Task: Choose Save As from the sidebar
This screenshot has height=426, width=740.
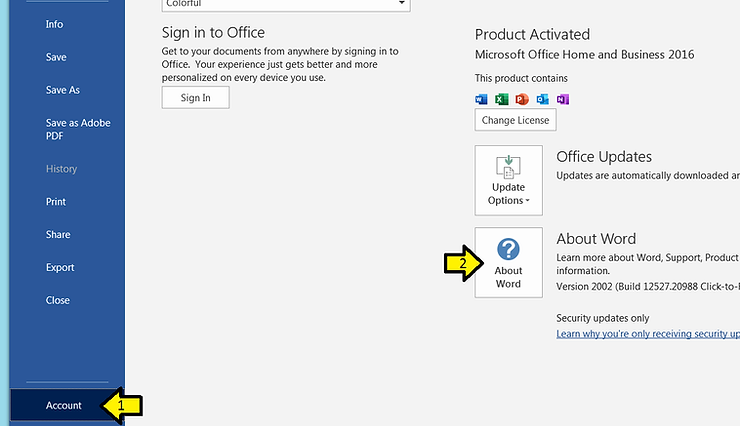Action: (x=63, y=90)
